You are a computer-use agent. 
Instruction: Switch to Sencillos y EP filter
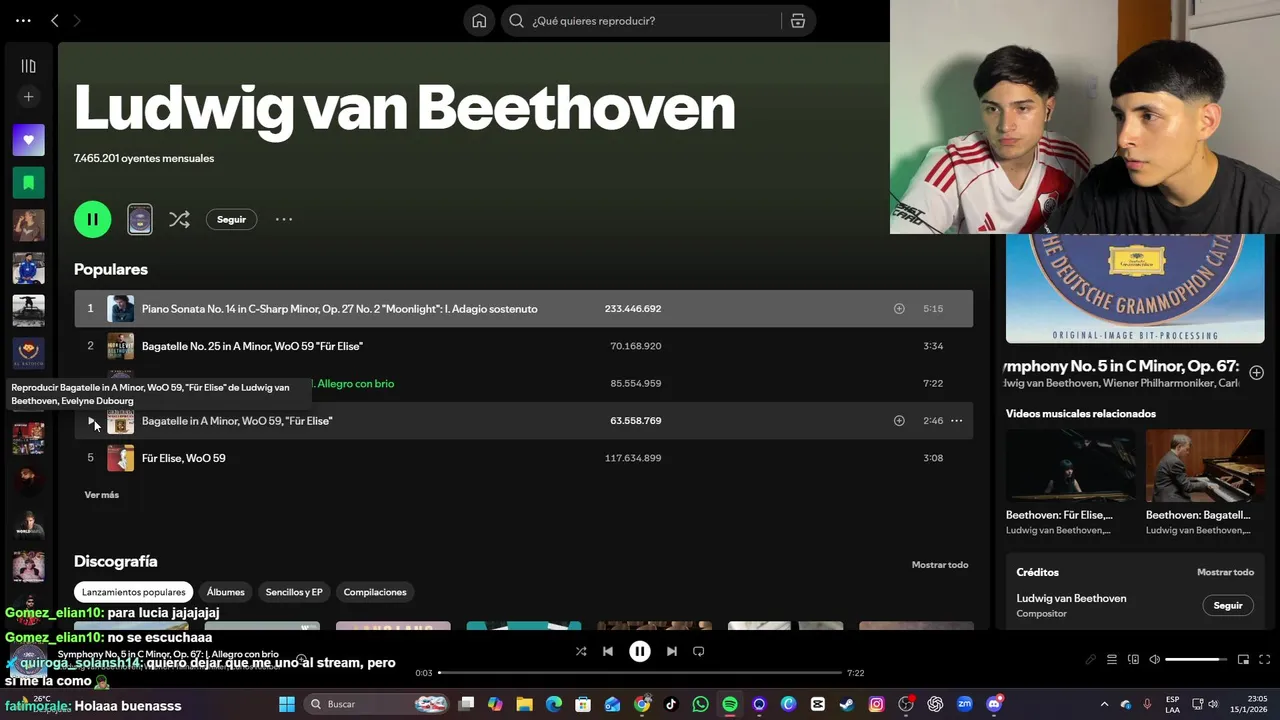click(x=294, y=592)
